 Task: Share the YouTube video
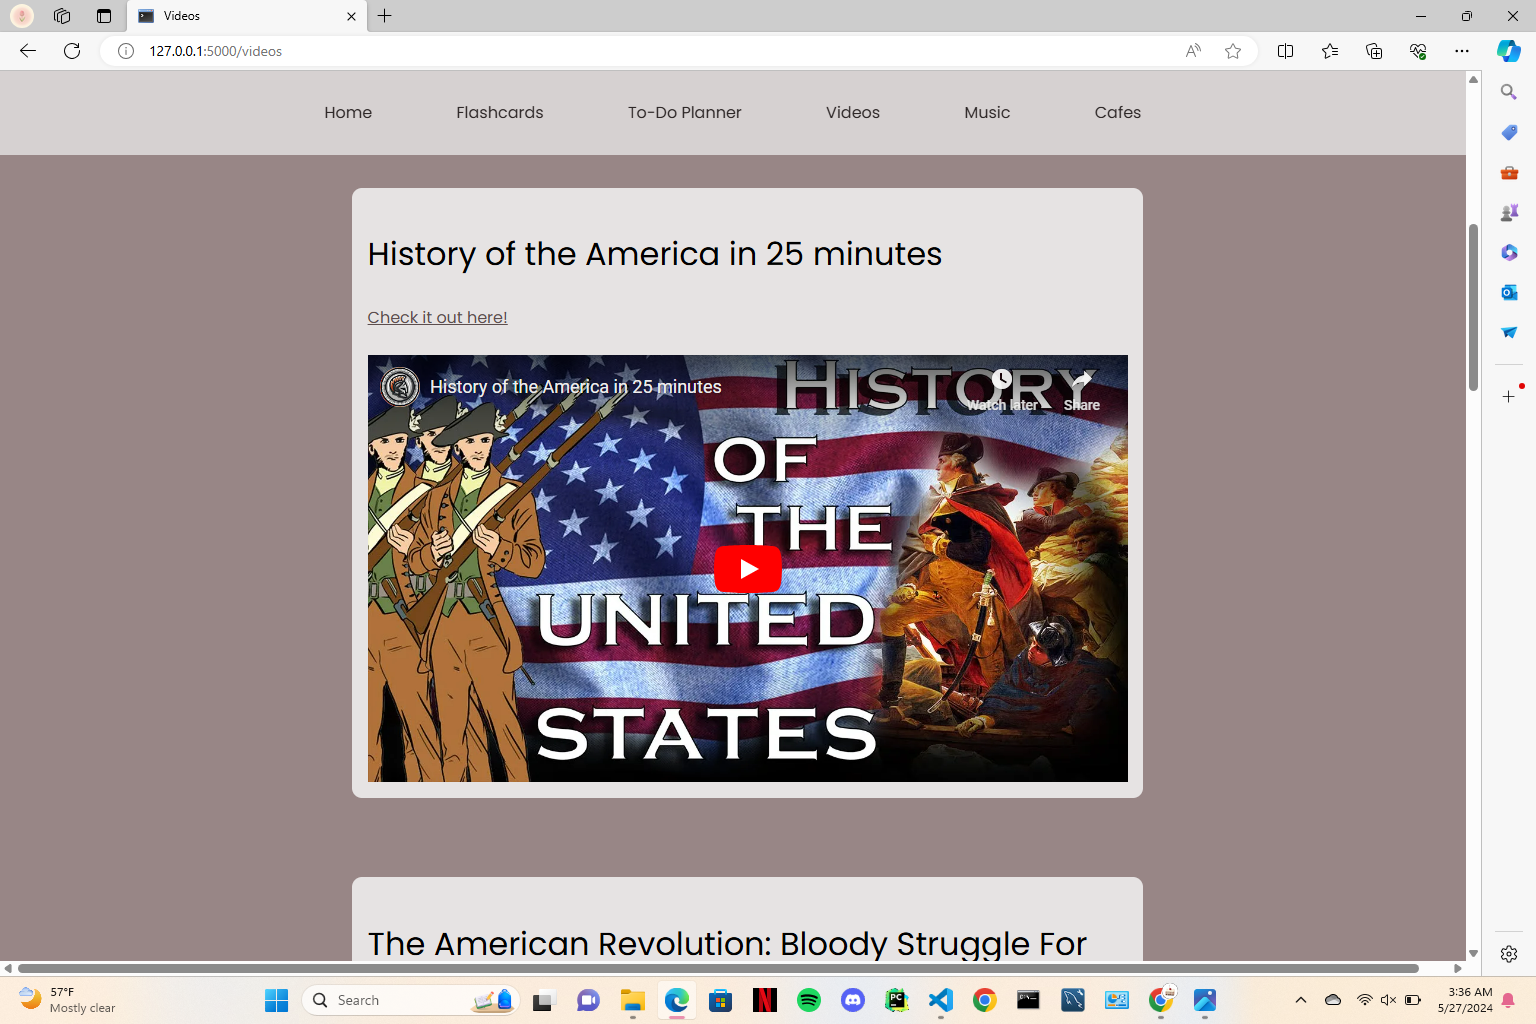point(1082,391)
